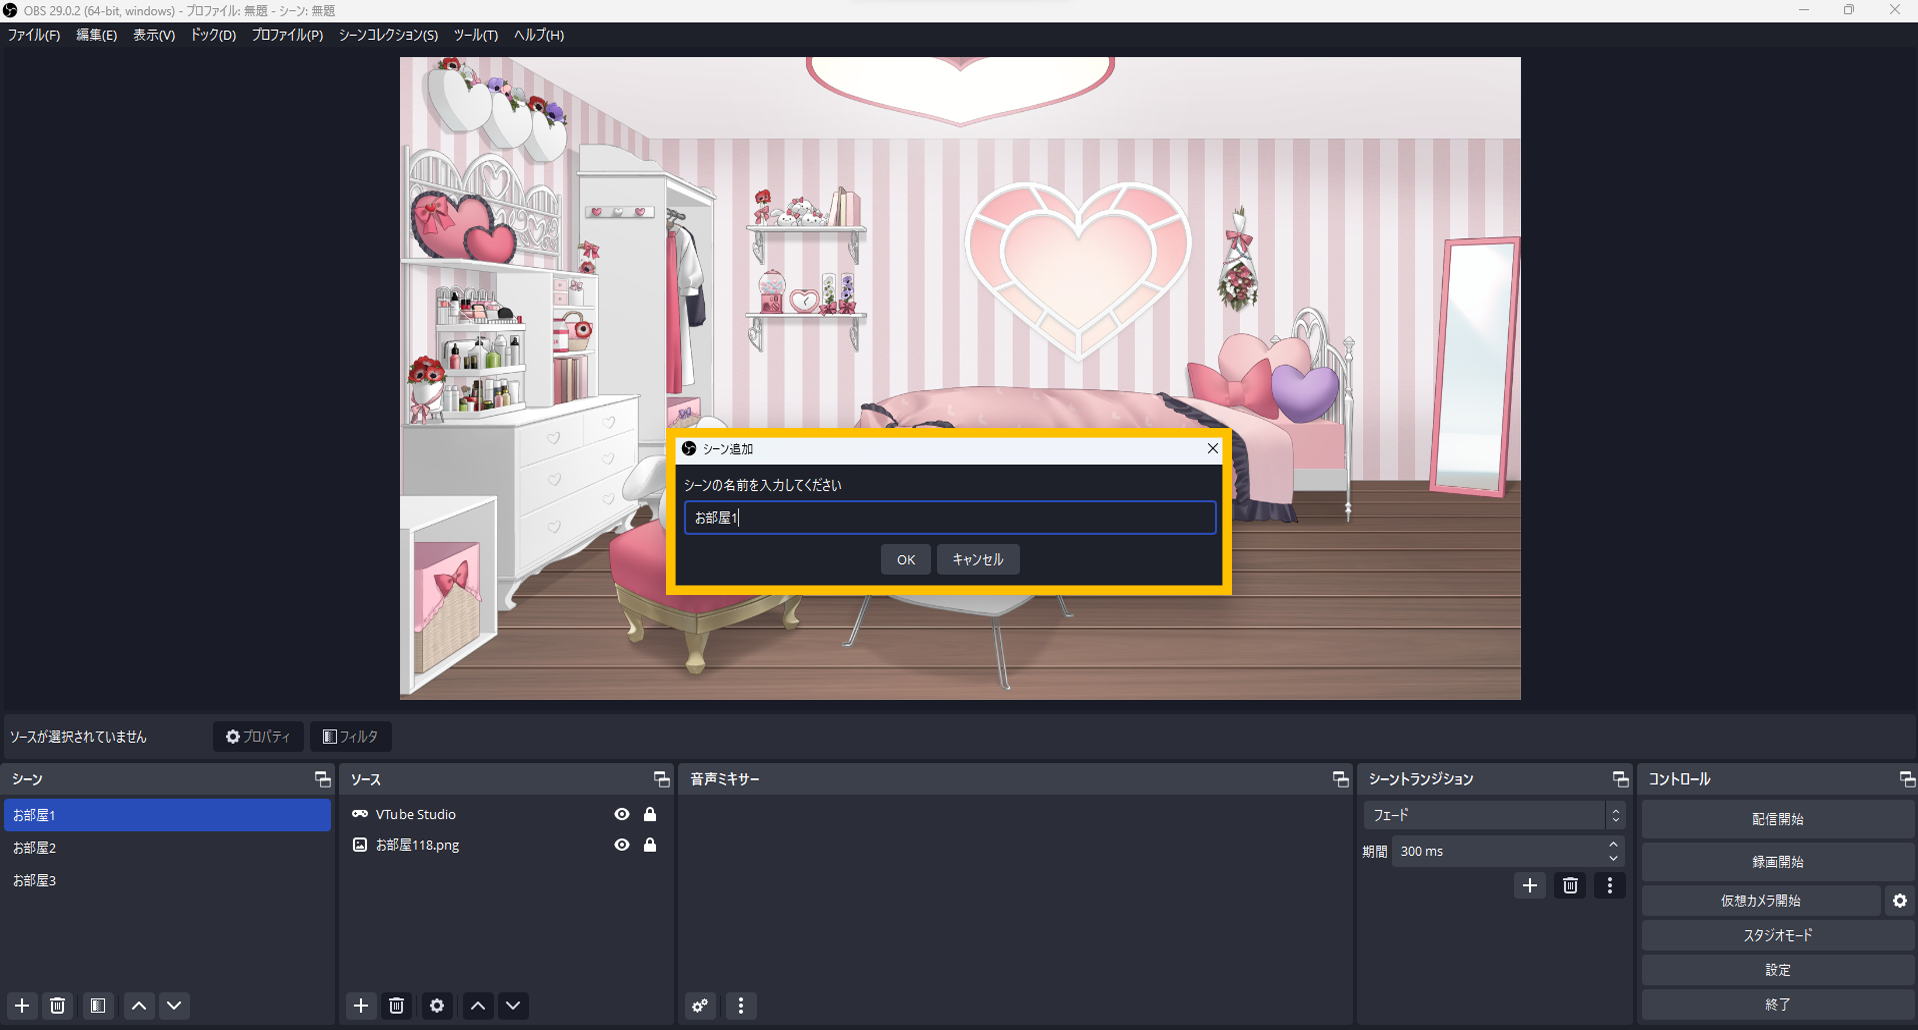Open the ツール menu
The width and height of the screenshot is (1918, 1030).
click(x=474, y=35)
